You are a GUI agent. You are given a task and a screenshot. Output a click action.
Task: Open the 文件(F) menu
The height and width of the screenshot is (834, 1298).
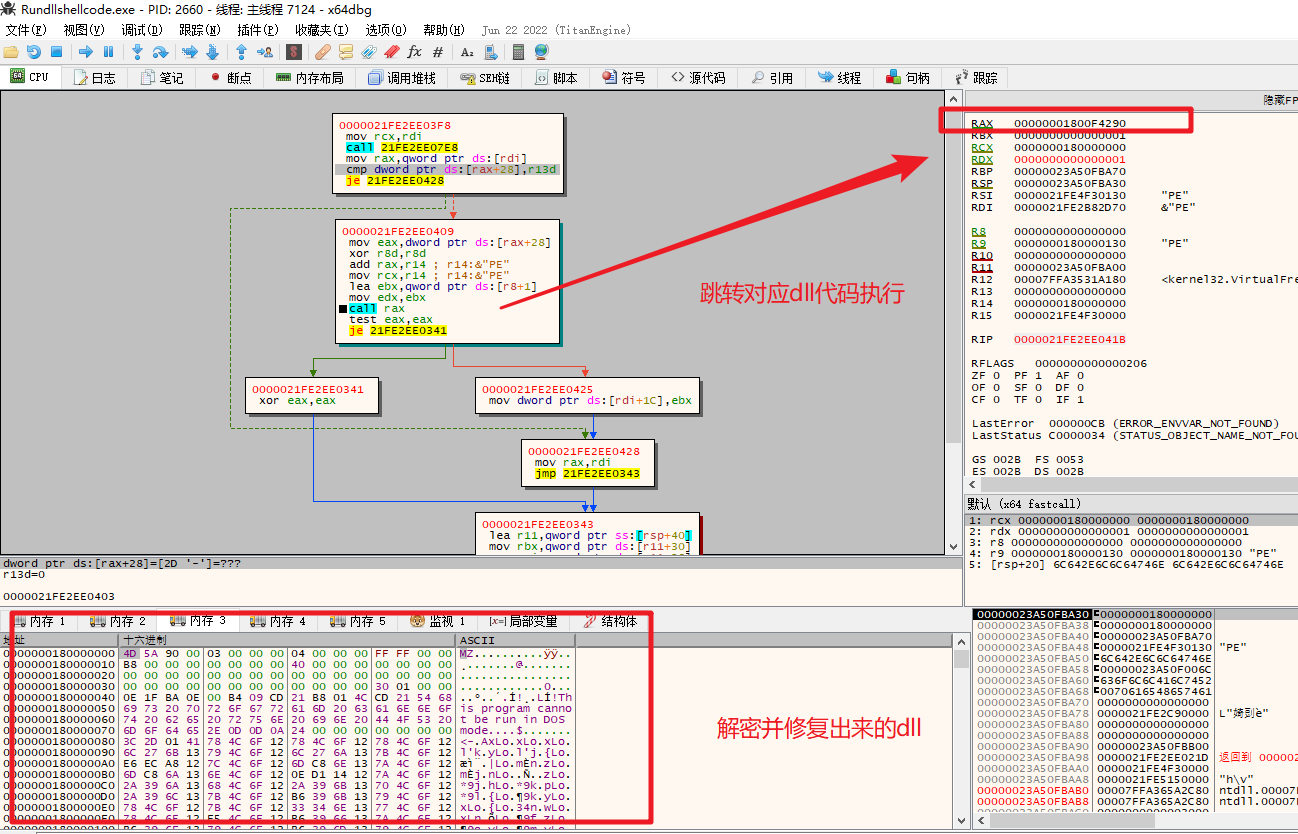pyautogui.click(x=27, y=30)
